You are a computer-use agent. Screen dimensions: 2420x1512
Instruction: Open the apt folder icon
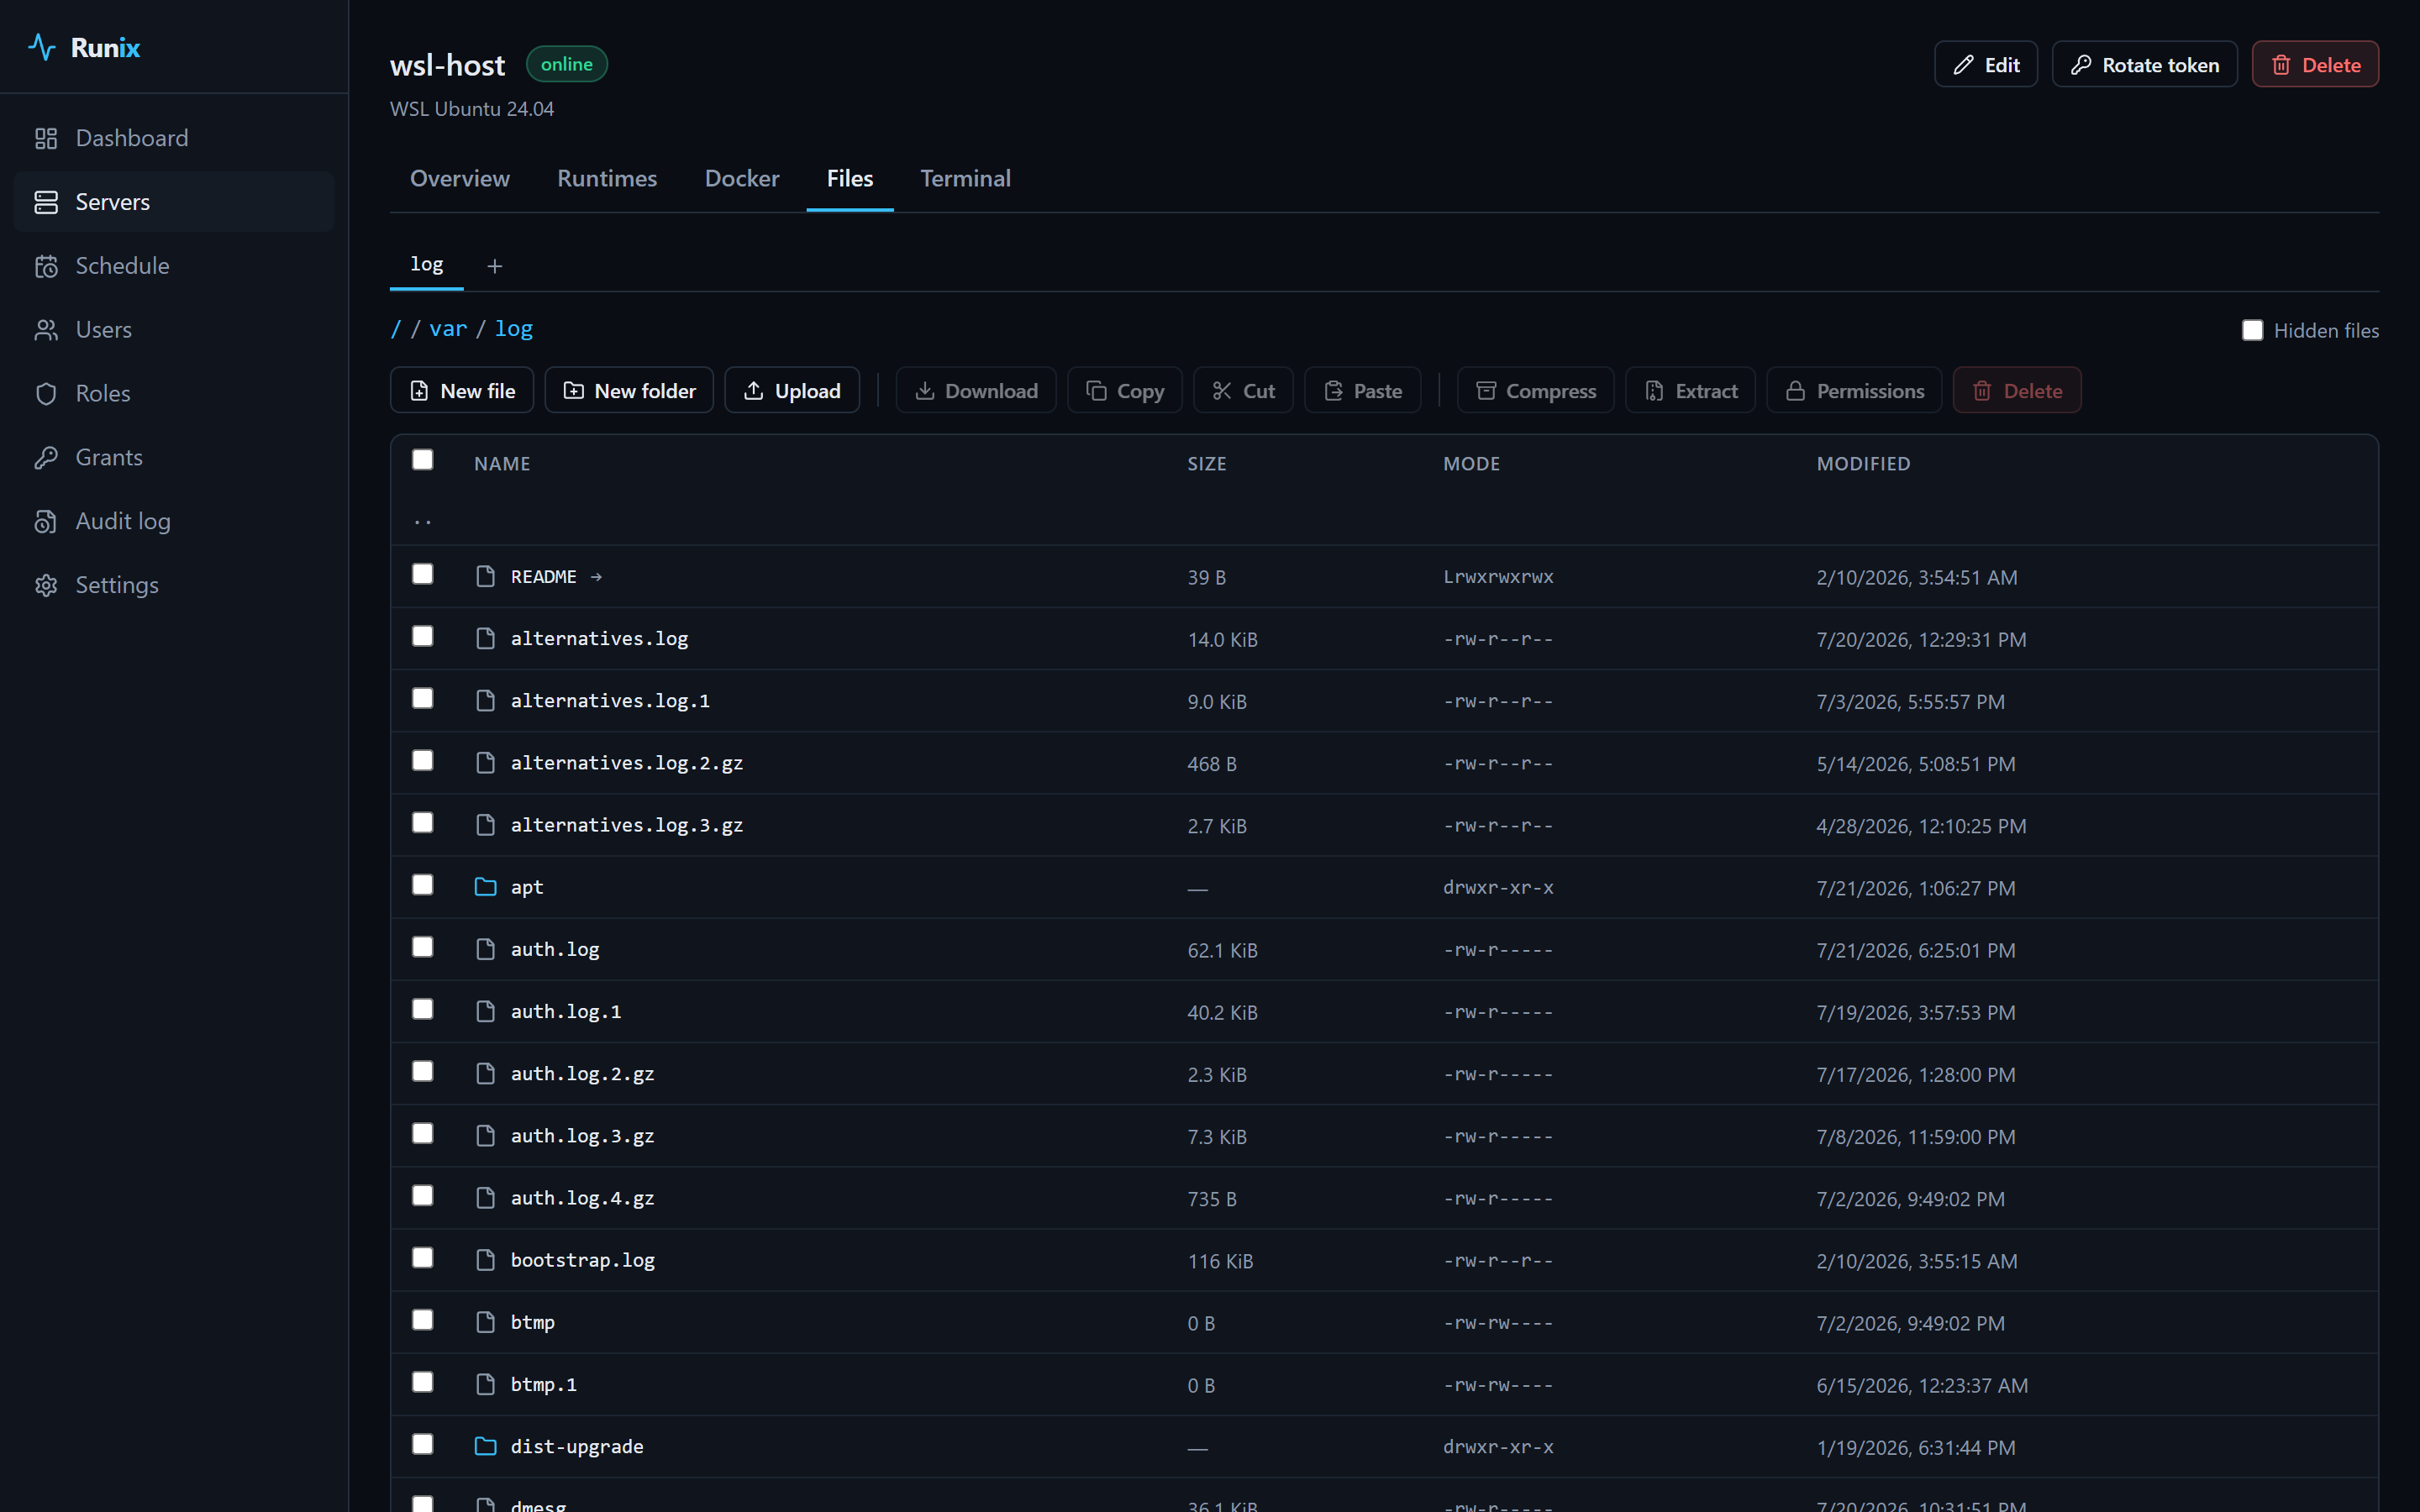coord(485,887)
